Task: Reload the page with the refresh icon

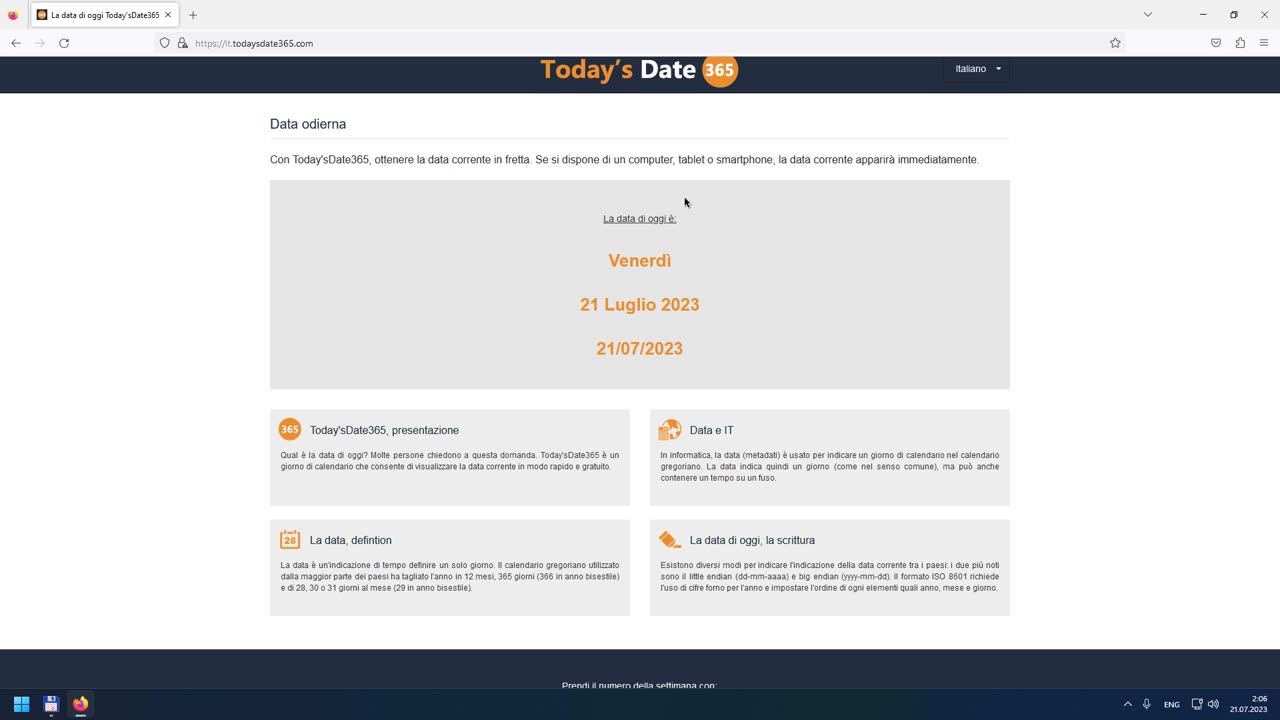Action: (64, 43)
